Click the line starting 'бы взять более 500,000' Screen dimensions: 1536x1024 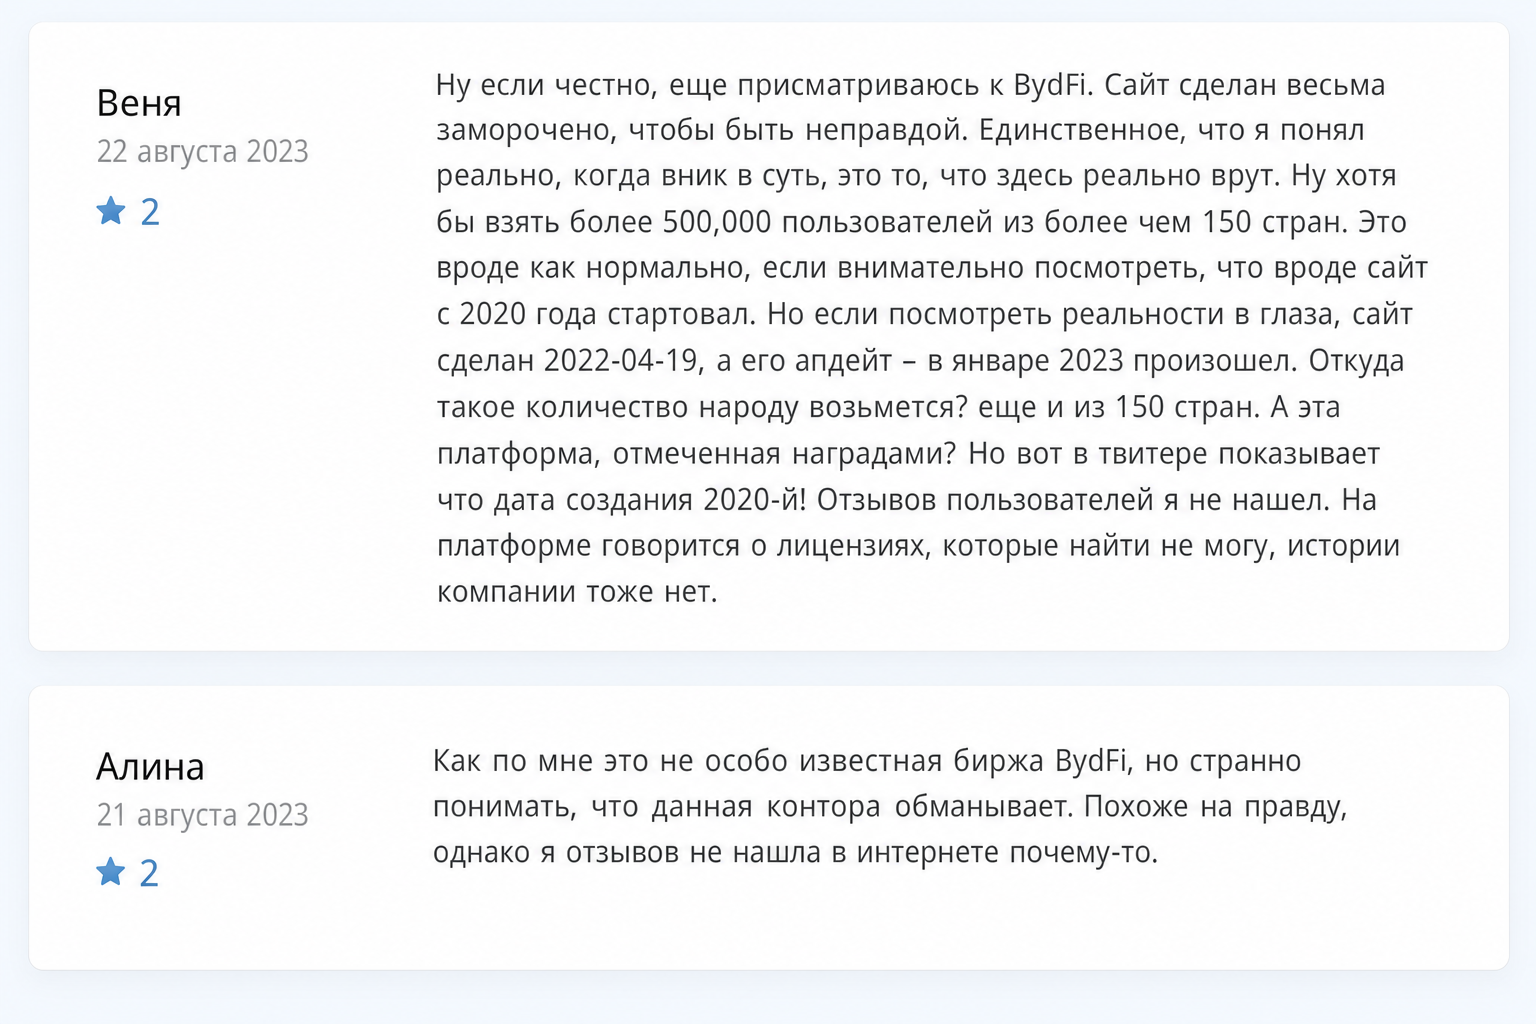(921, 222)
